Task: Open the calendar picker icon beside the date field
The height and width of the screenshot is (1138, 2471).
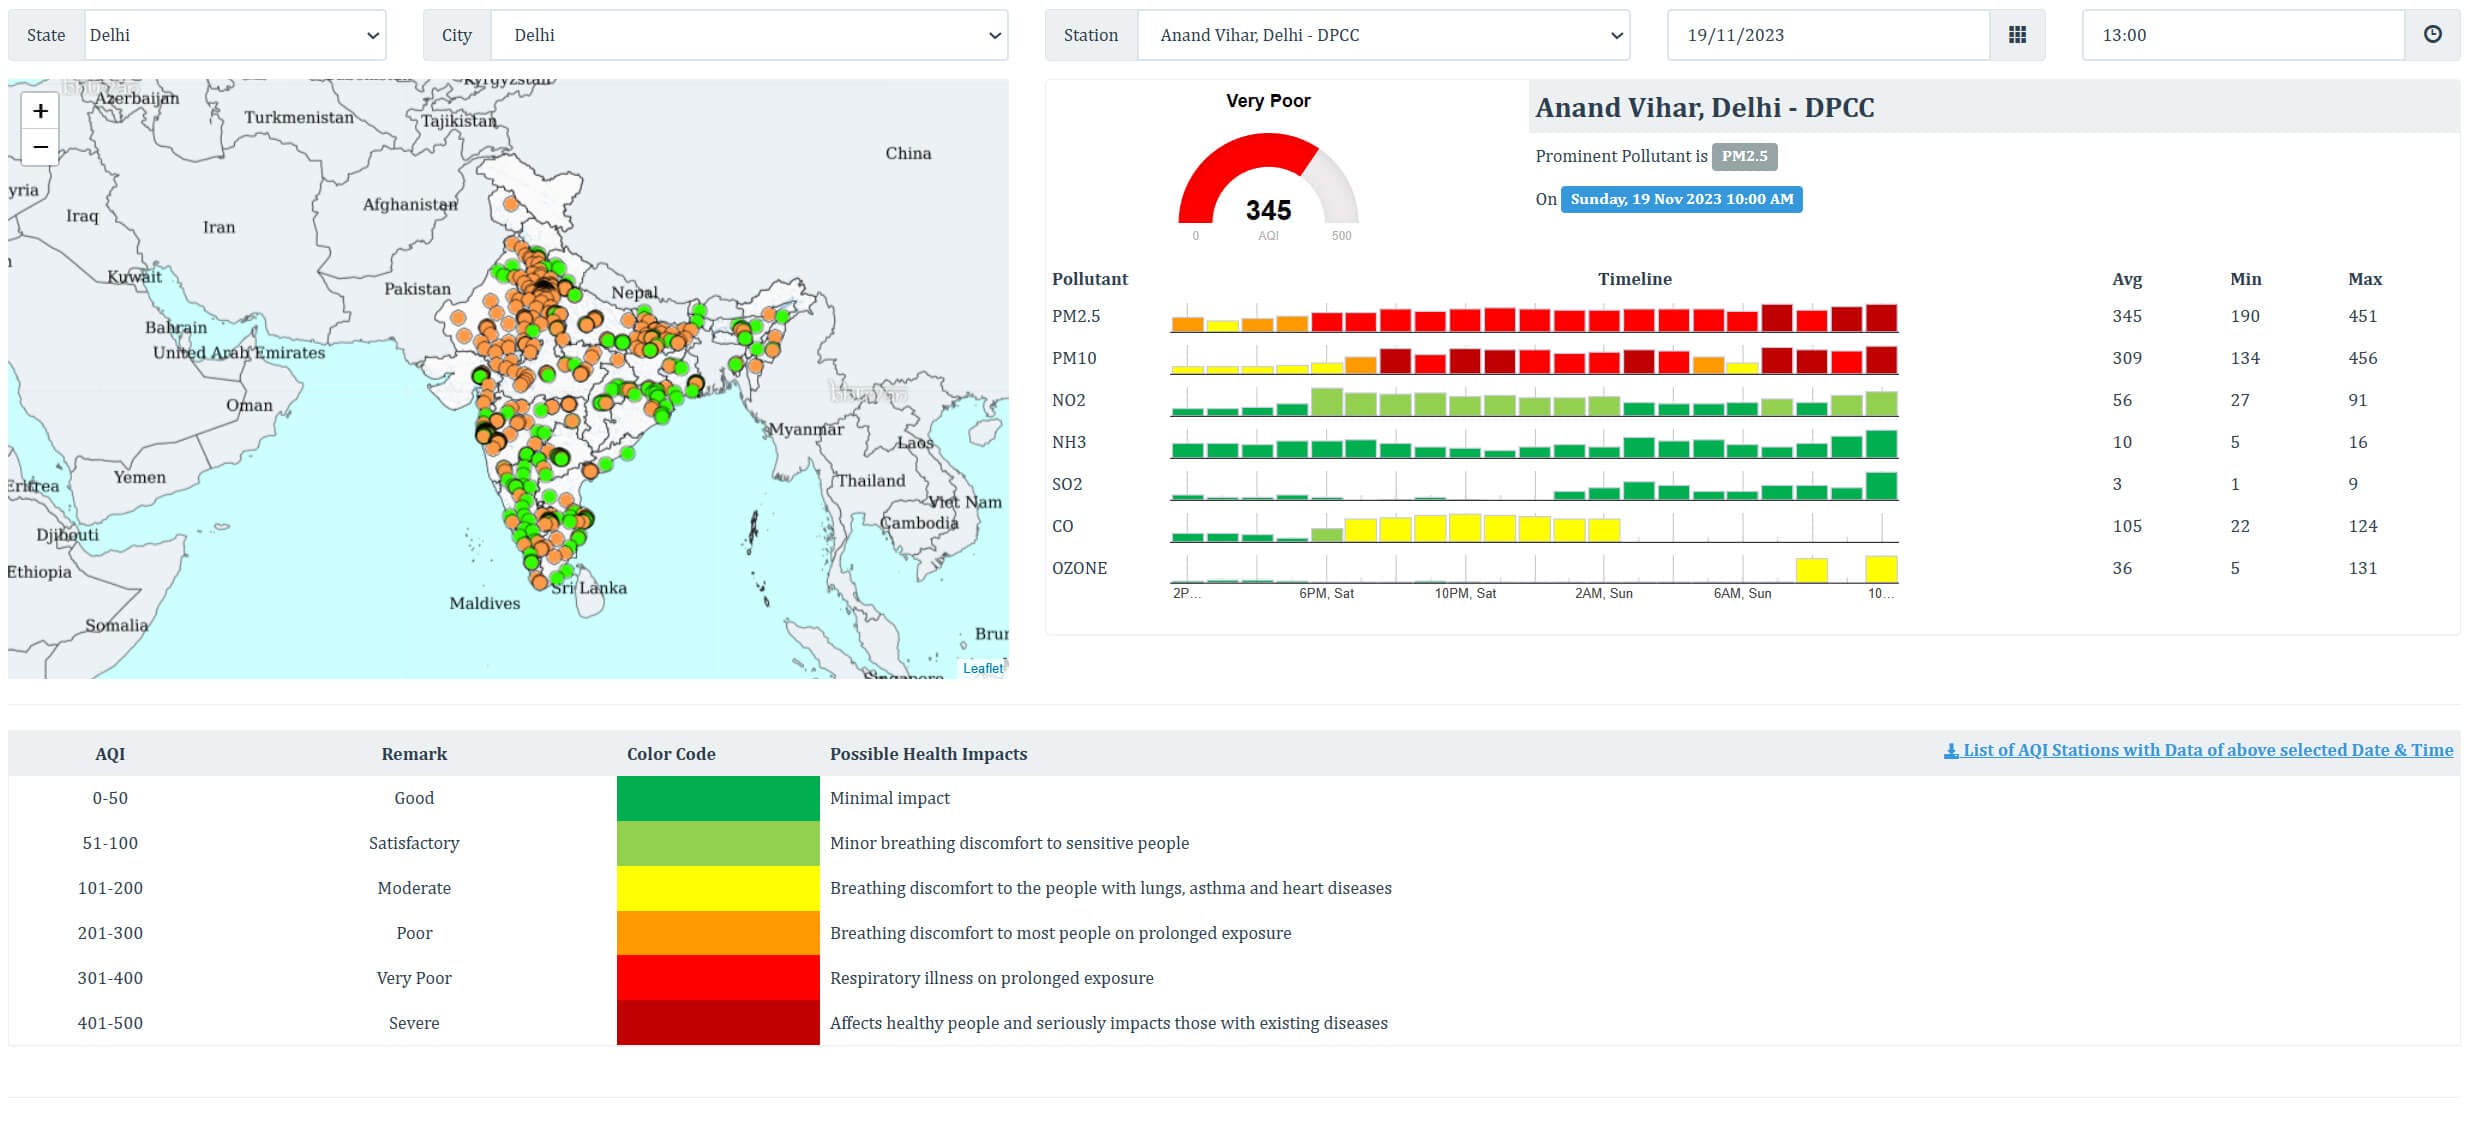Action: pos(2017,34)
